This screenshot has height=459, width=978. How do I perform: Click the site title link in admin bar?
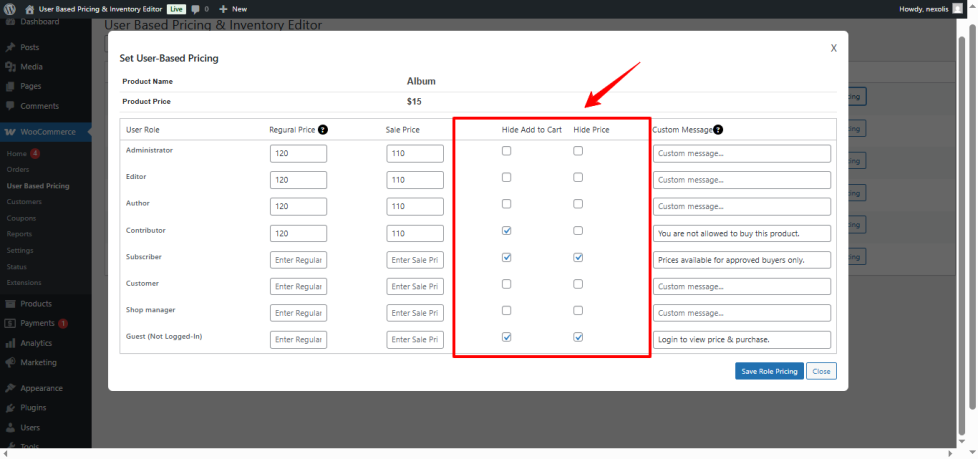(x=100, y=9)
